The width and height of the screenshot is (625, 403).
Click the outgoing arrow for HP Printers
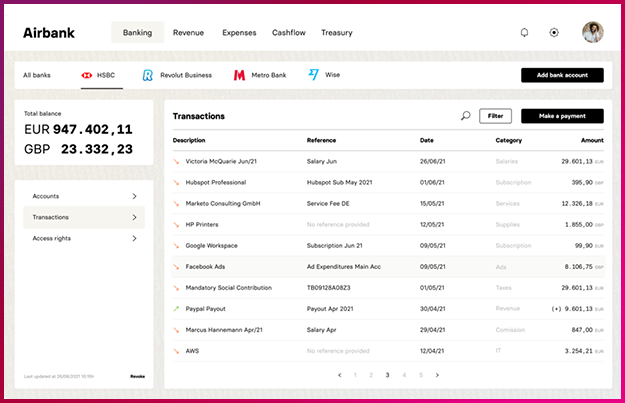(176, 225)
